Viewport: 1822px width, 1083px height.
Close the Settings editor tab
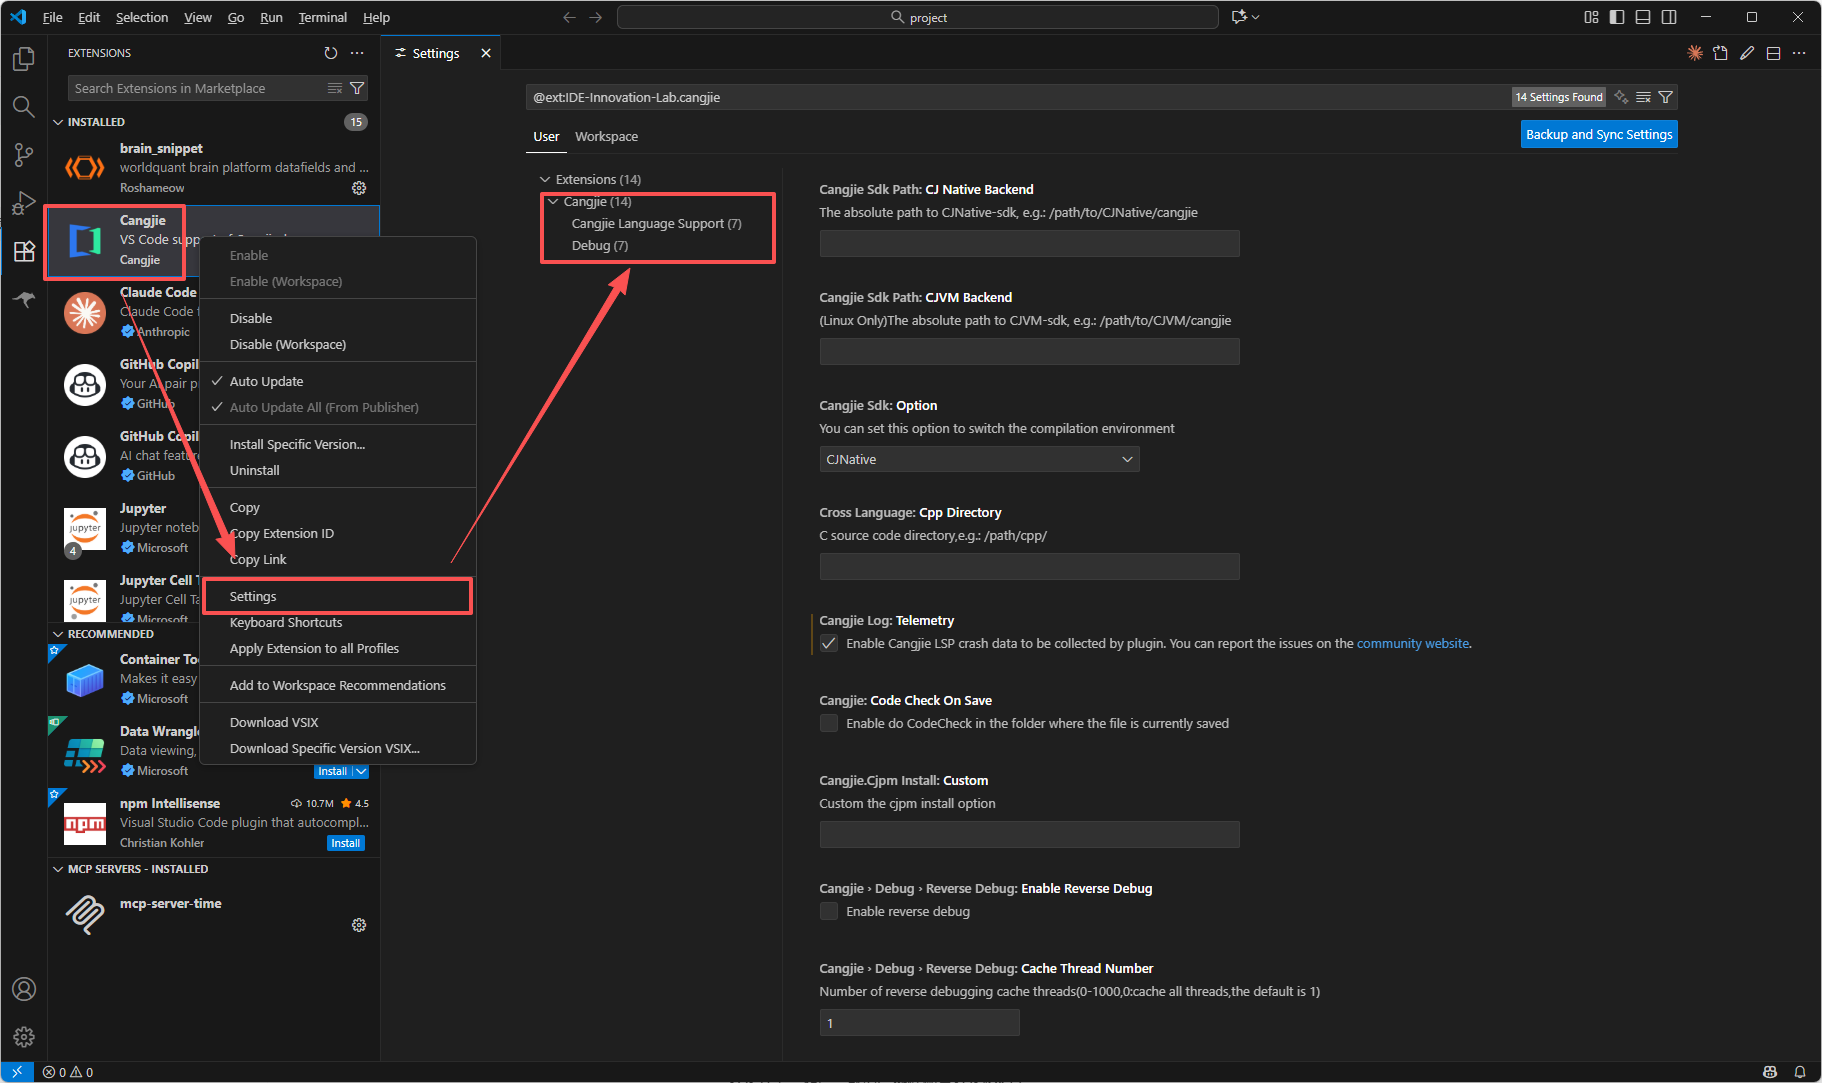pyautogui.click(x=486, y=53)
